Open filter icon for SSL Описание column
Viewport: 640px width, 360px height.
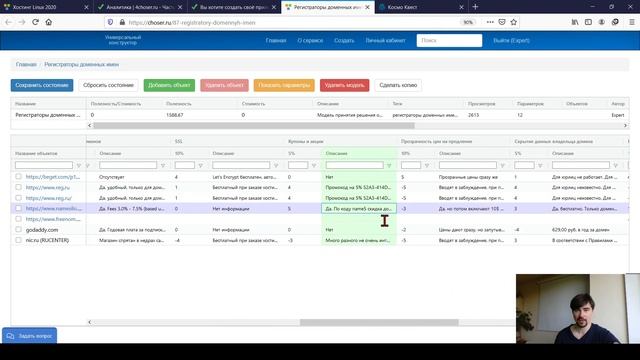coord(276,165)
